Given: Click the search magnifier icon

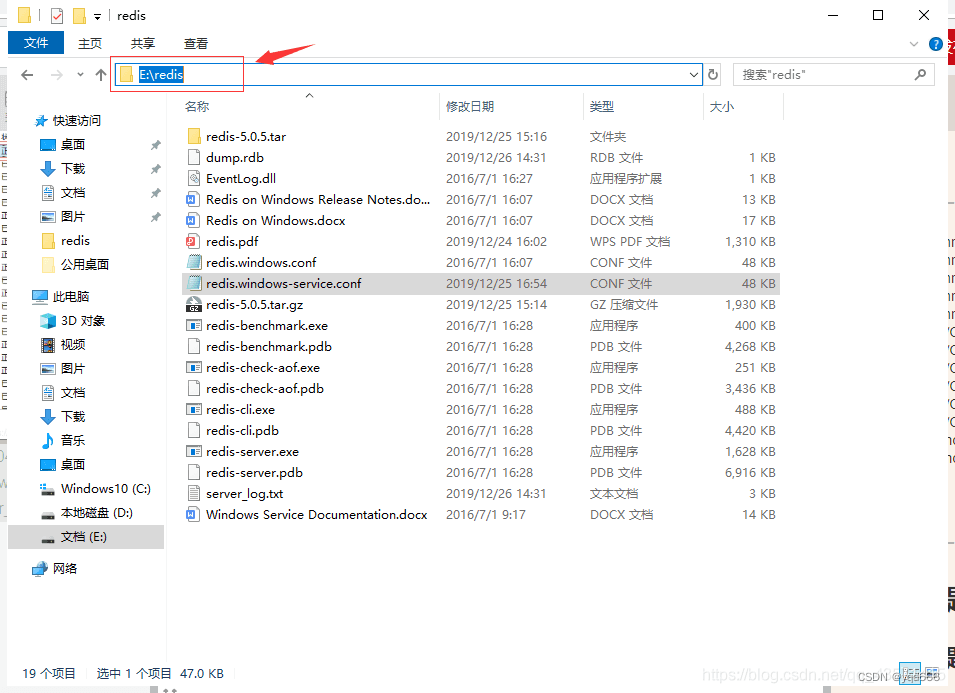Looking at the screenshot, I should tap(920, 74).
